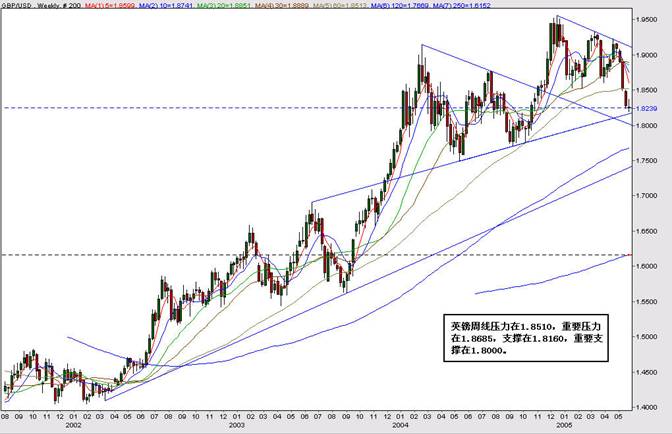
Task: Click the 1.6000 price axis label
Action: pos(647,266)
